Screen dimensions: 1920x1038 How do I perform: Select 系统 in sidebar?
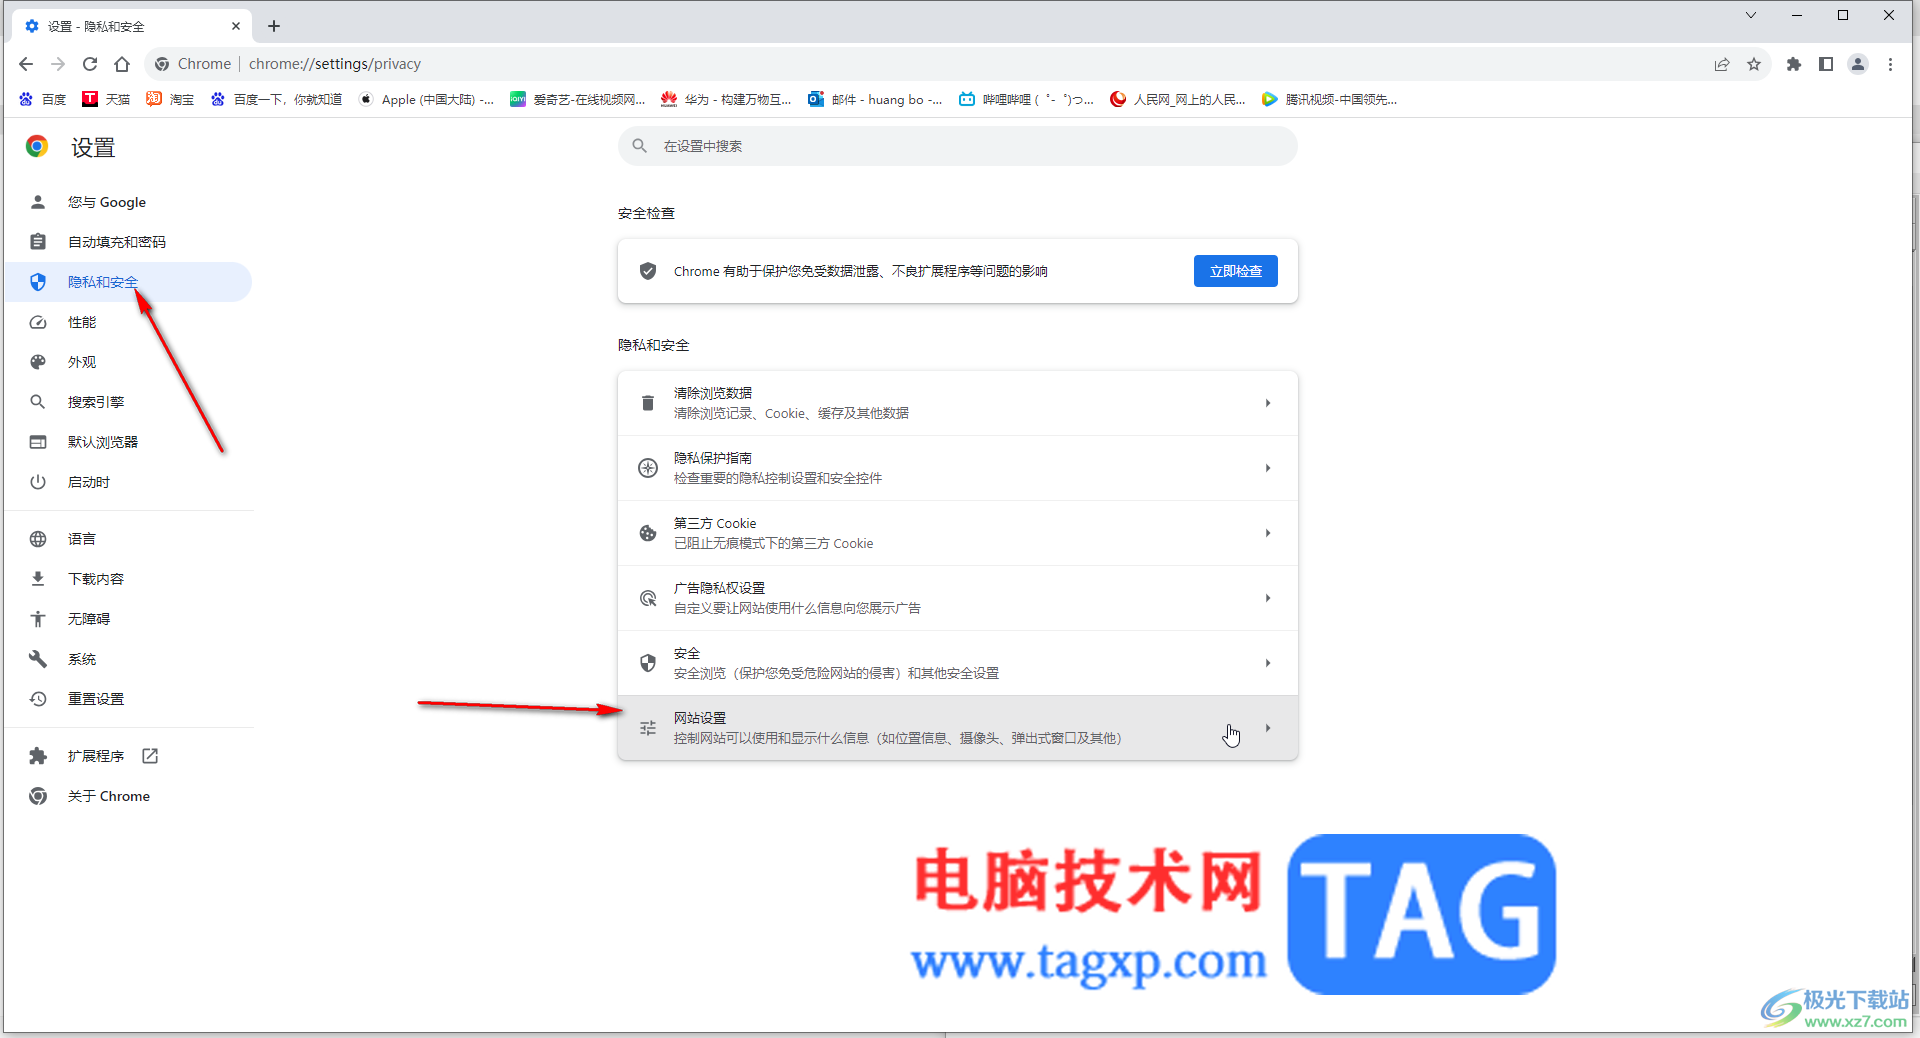[128, 659]
